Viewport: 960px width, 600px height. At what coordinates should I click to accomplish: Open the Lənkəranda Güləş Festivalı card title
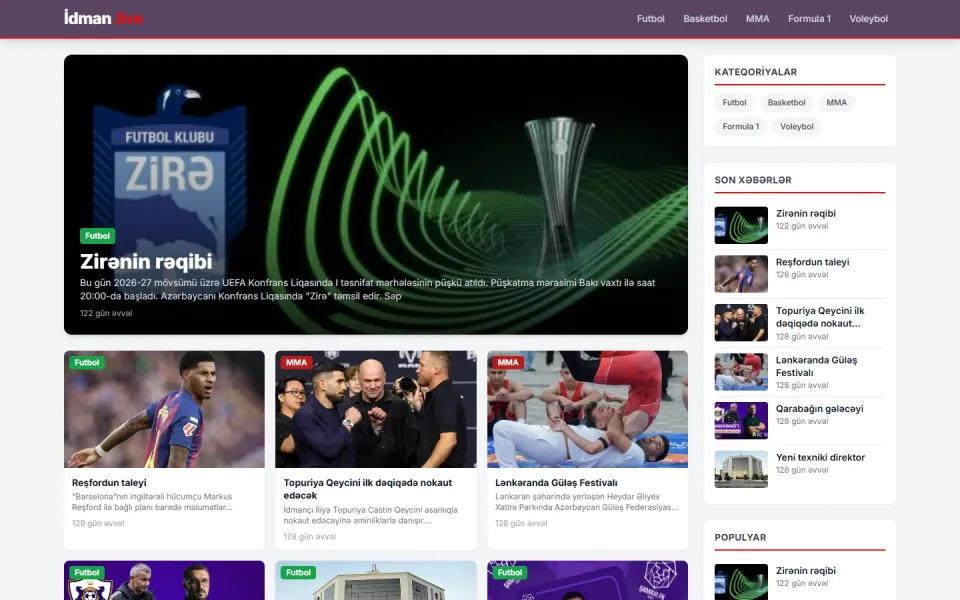click(556, 482)
